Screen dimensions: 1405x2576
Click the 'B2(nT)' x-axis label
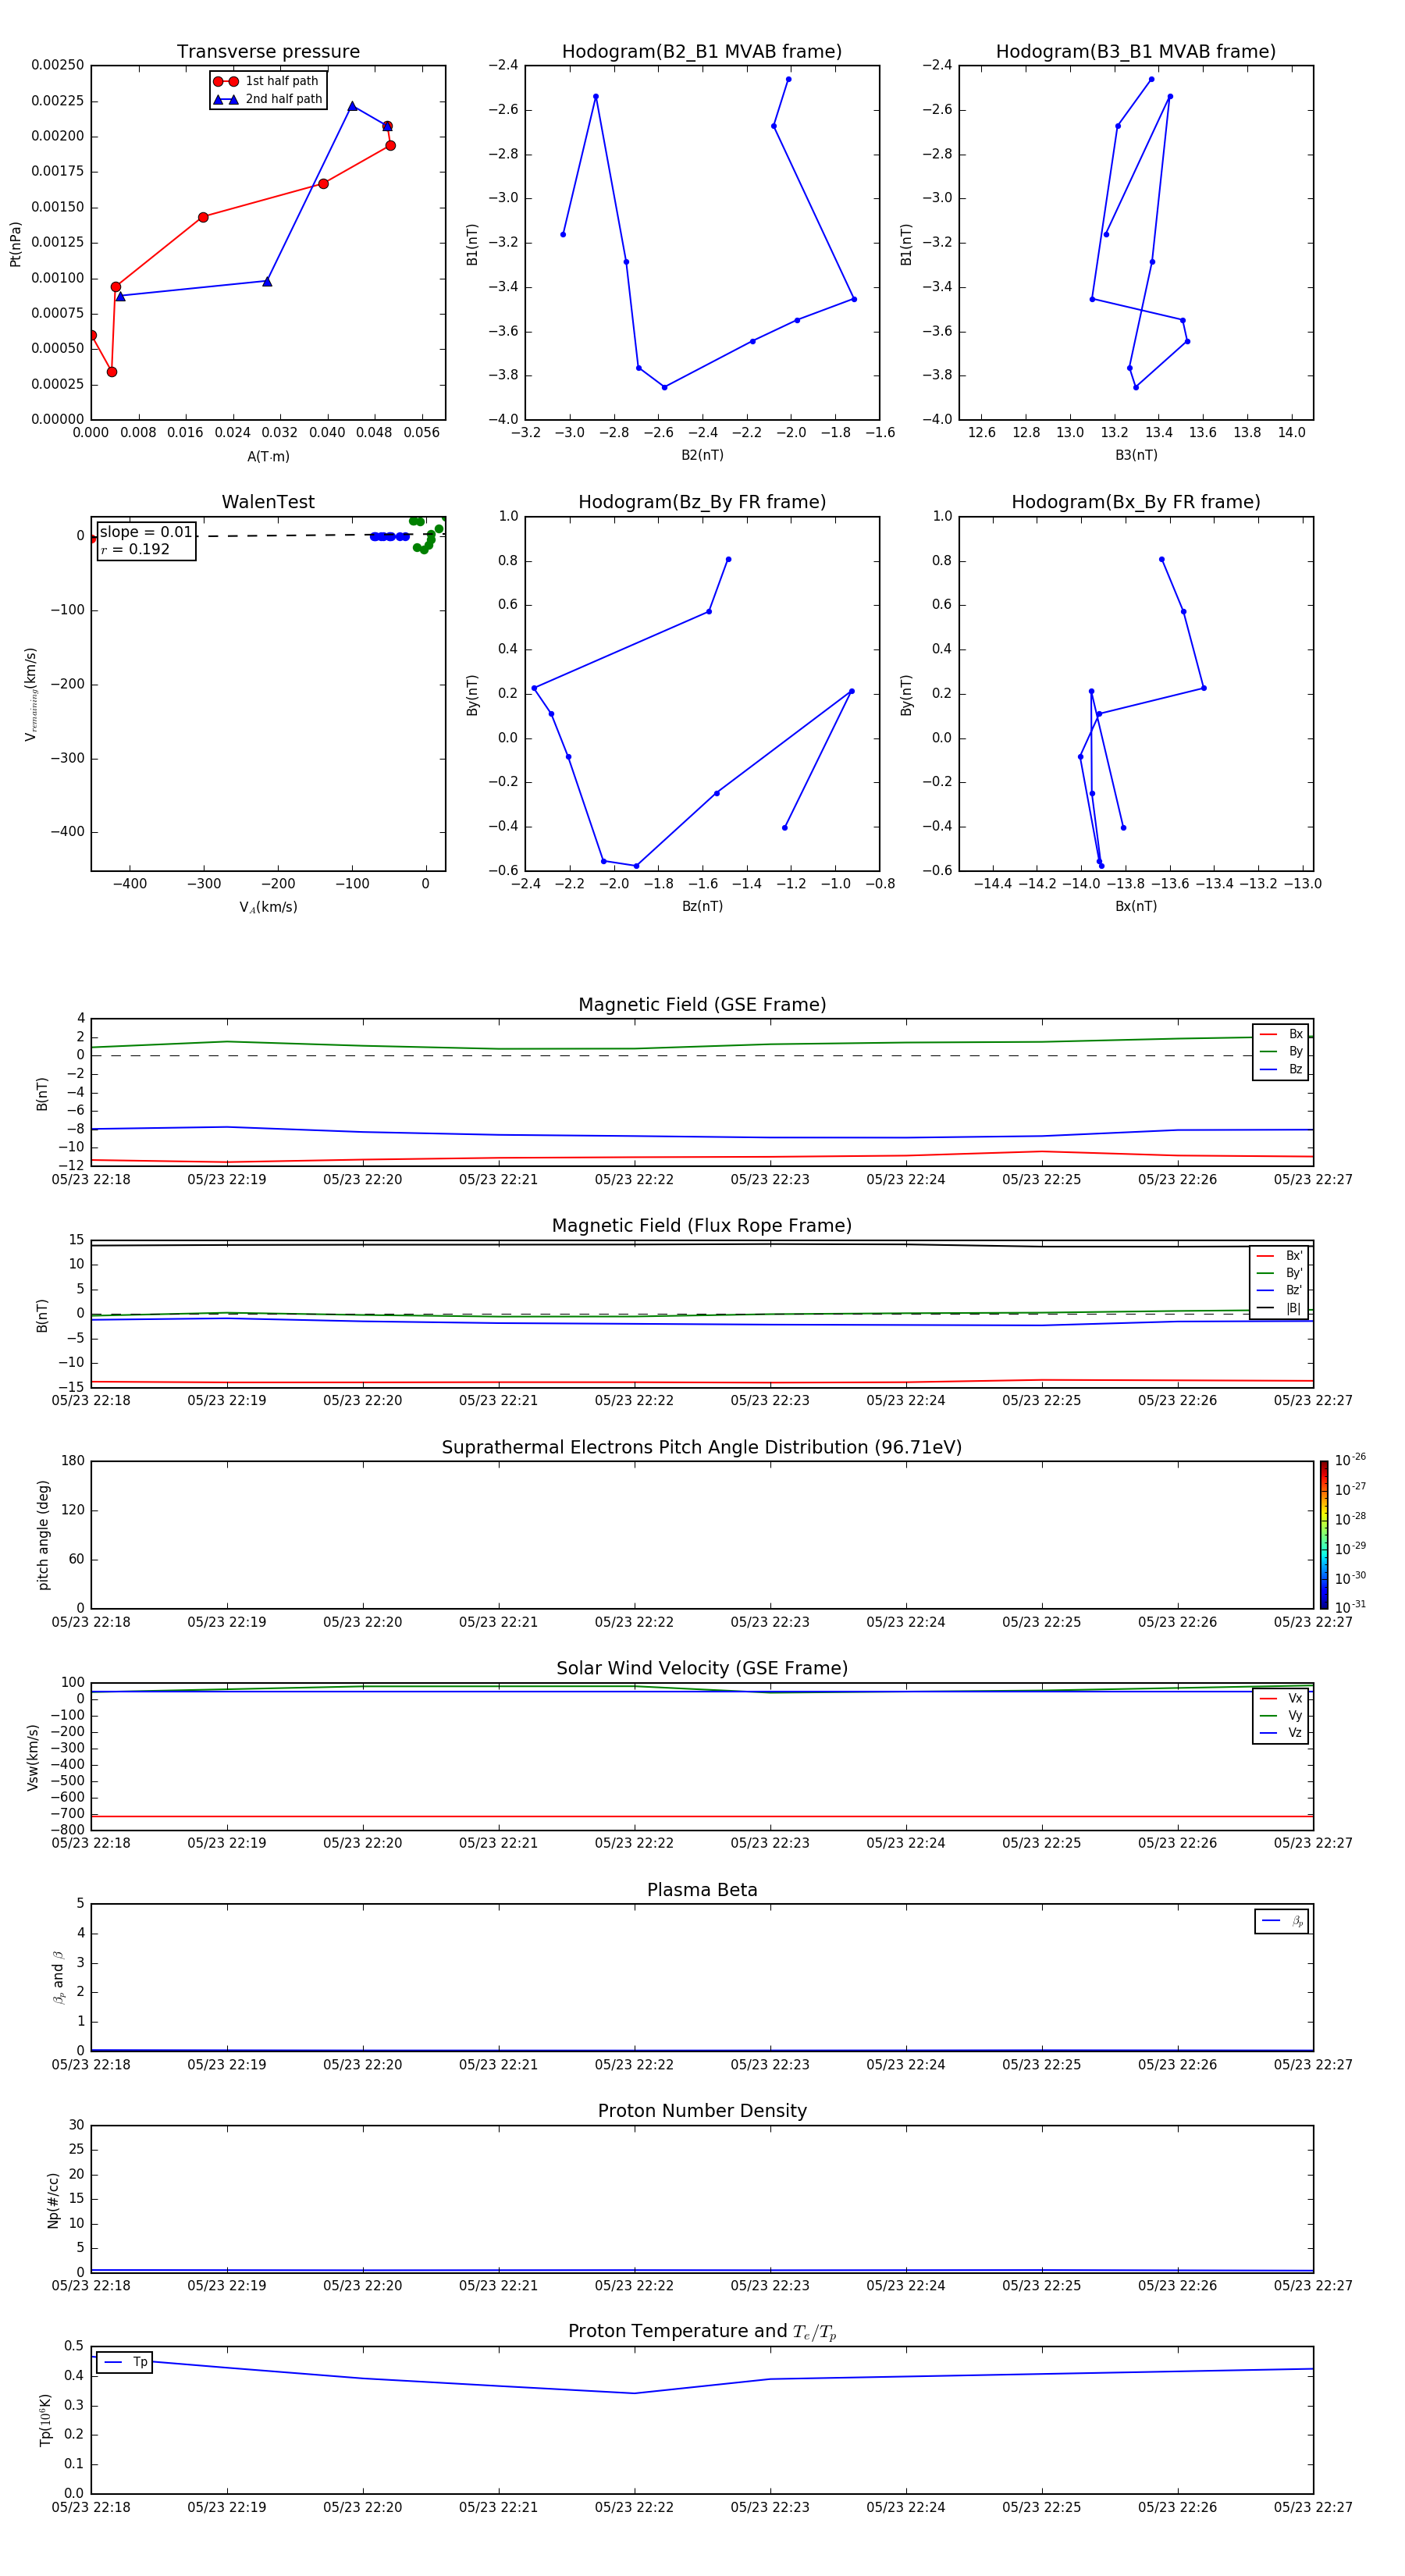click(x=702, y=455)
